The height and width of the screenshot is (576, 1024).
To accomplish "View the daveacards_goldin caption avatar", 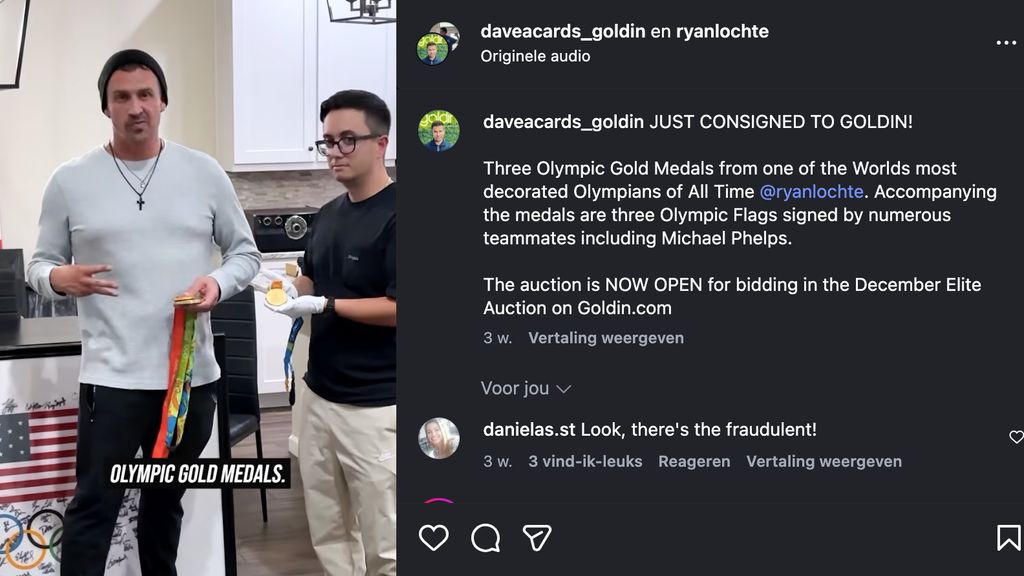I will [x=439, y=131].
